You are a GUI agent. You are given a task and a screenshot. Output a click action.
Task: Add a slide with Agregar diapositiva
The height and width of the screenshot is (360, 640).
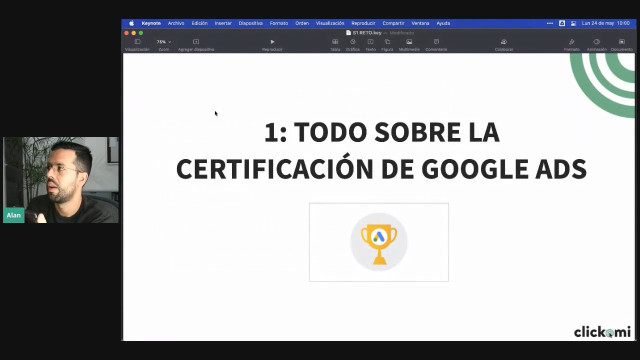tap(196, 42)
